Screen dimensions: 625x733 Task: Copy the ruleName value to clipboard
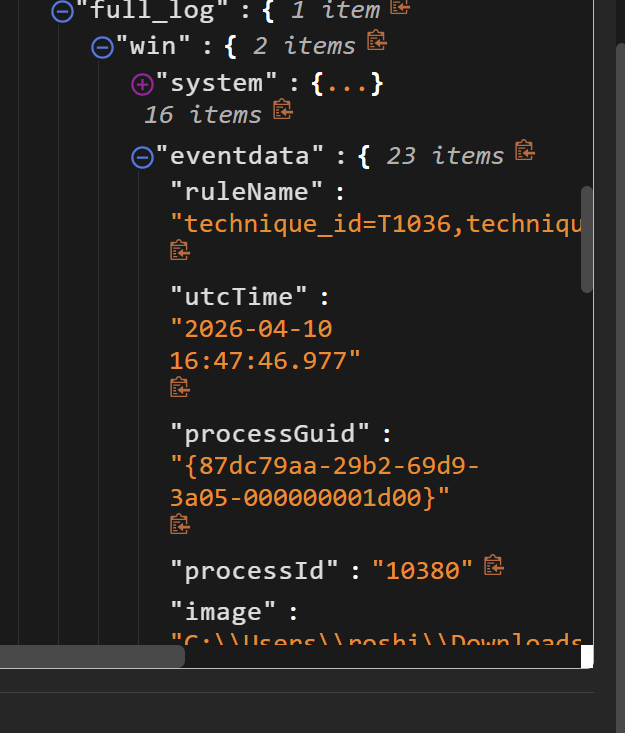coord(180,250)
